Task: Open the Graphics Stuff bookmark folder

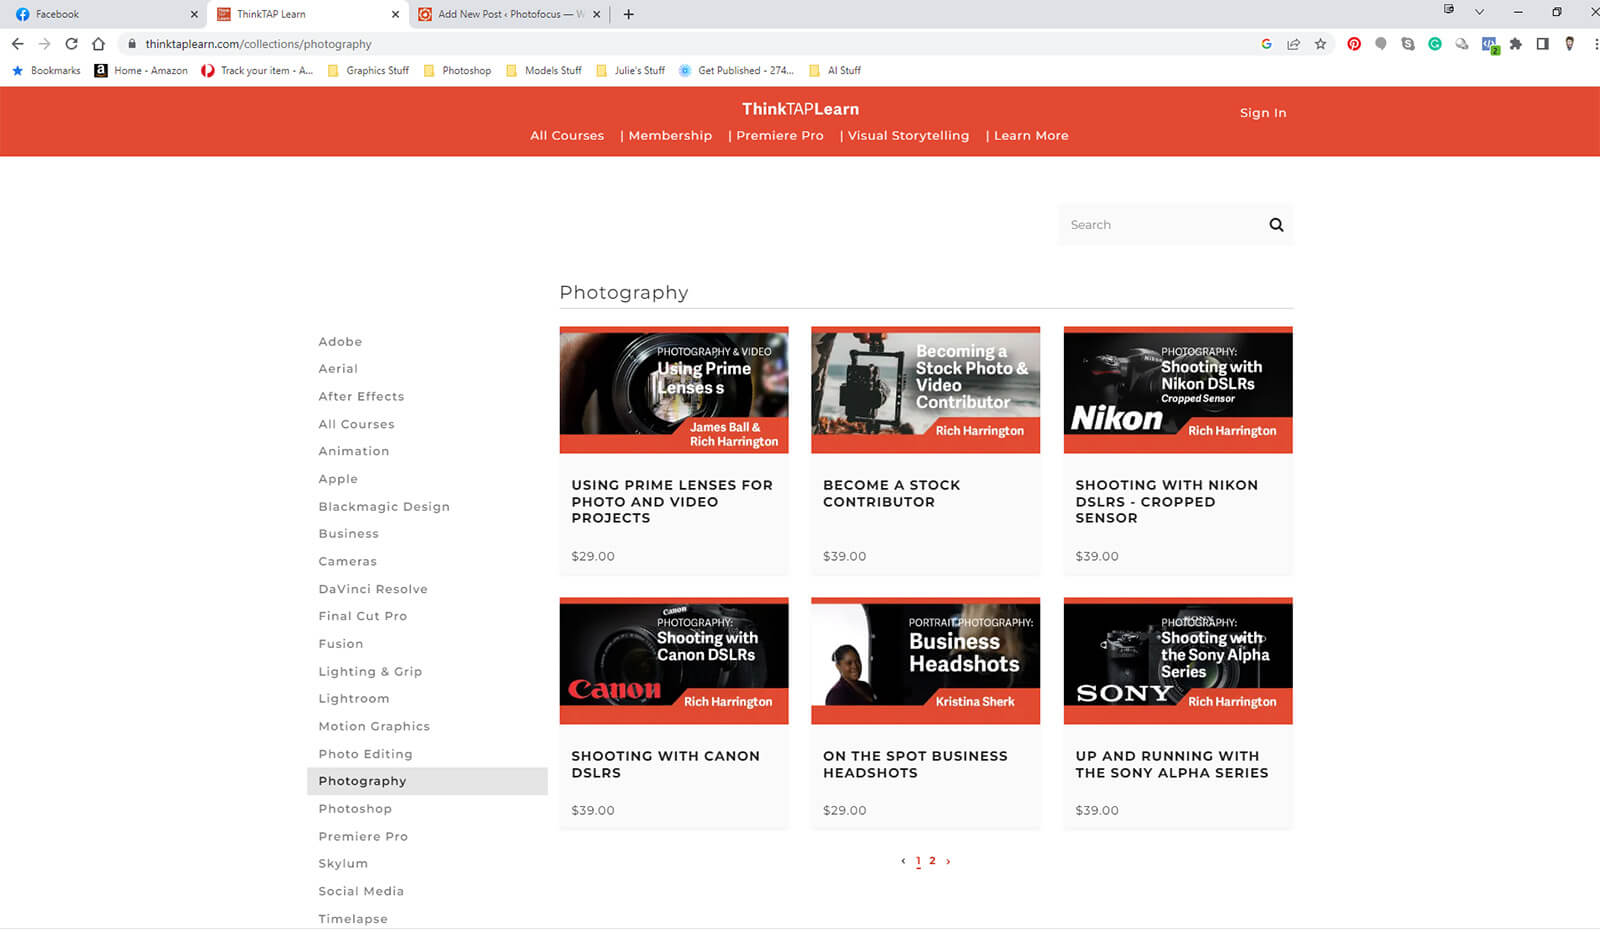Action: [368, 71]
